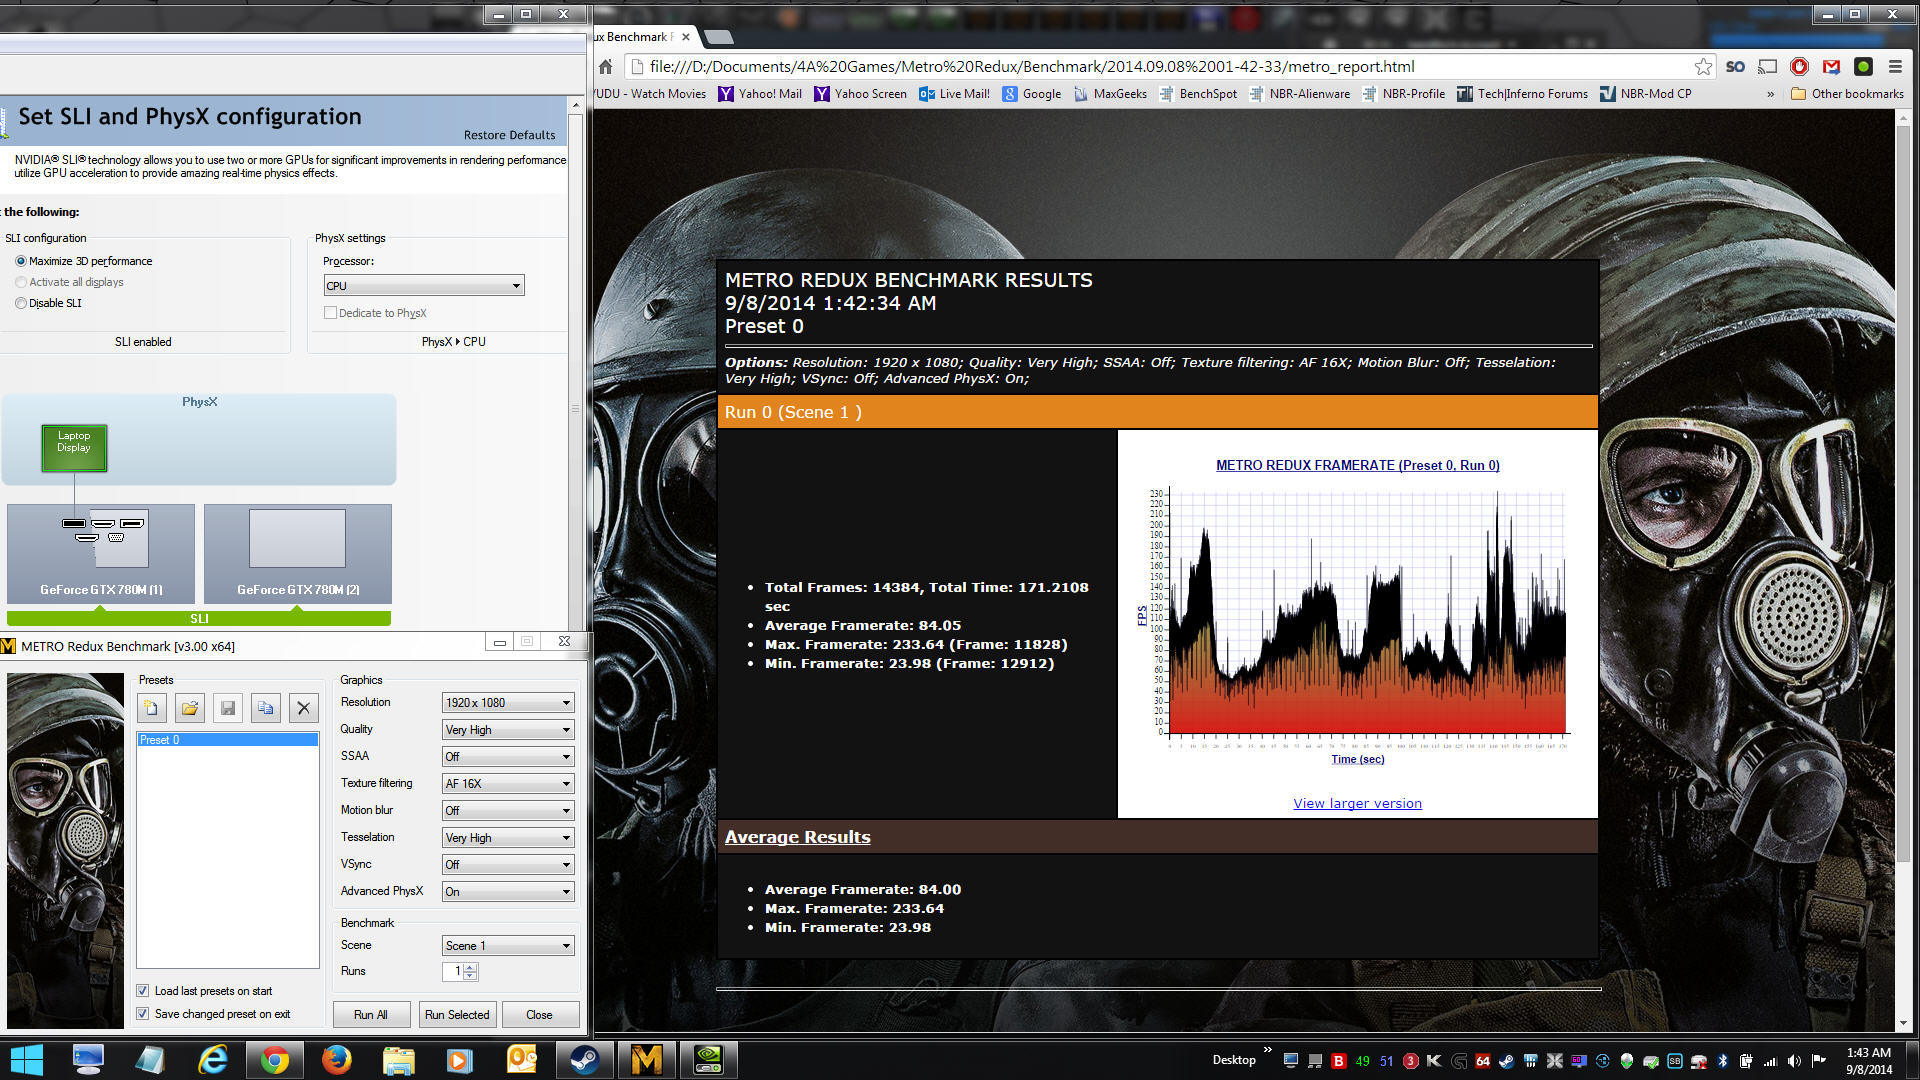Launch Internet Explorer from taskbar
The height and width of the screenshot is (1080, 1920).
coord(212,1059)
